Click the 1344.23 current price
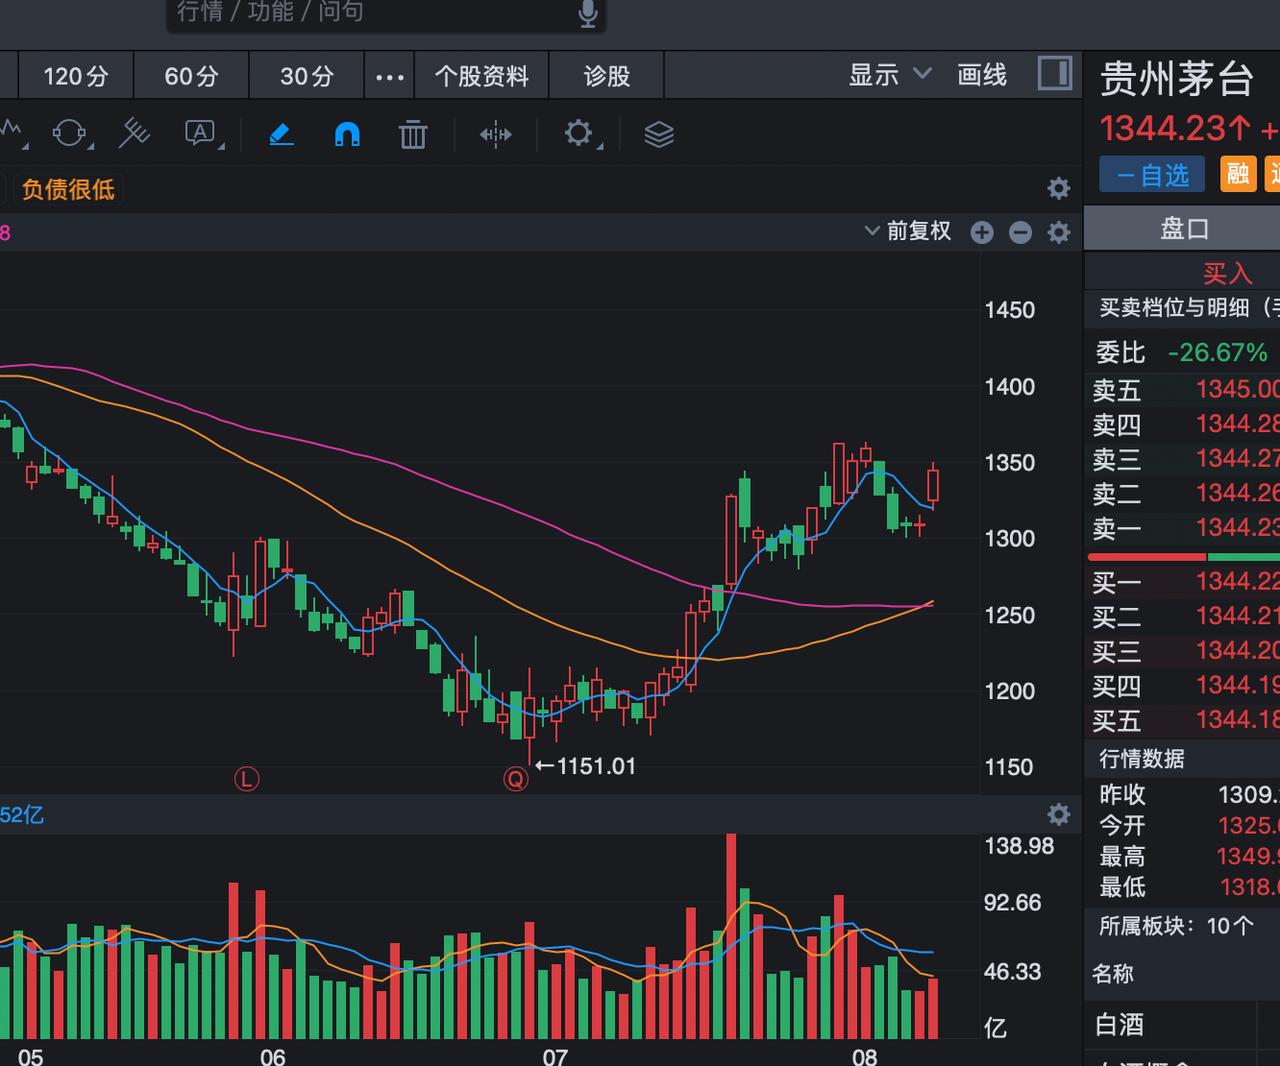The height and width of the screenshot is (1066, 1280). pyautogui.click(x=1175, y=128)
